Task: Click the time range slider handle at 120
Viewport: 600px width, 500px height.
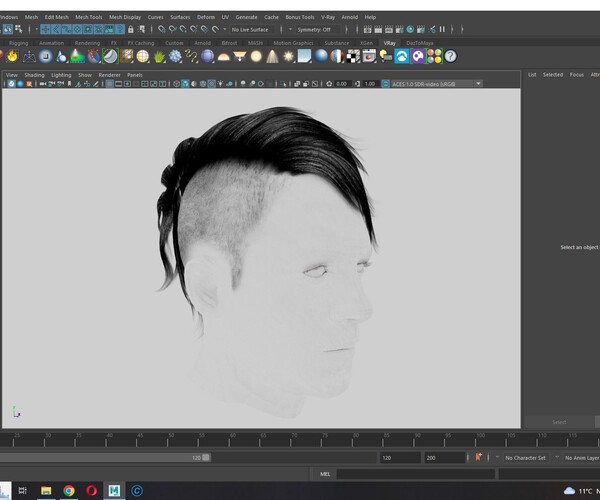Action: click(x=206, y=458)
